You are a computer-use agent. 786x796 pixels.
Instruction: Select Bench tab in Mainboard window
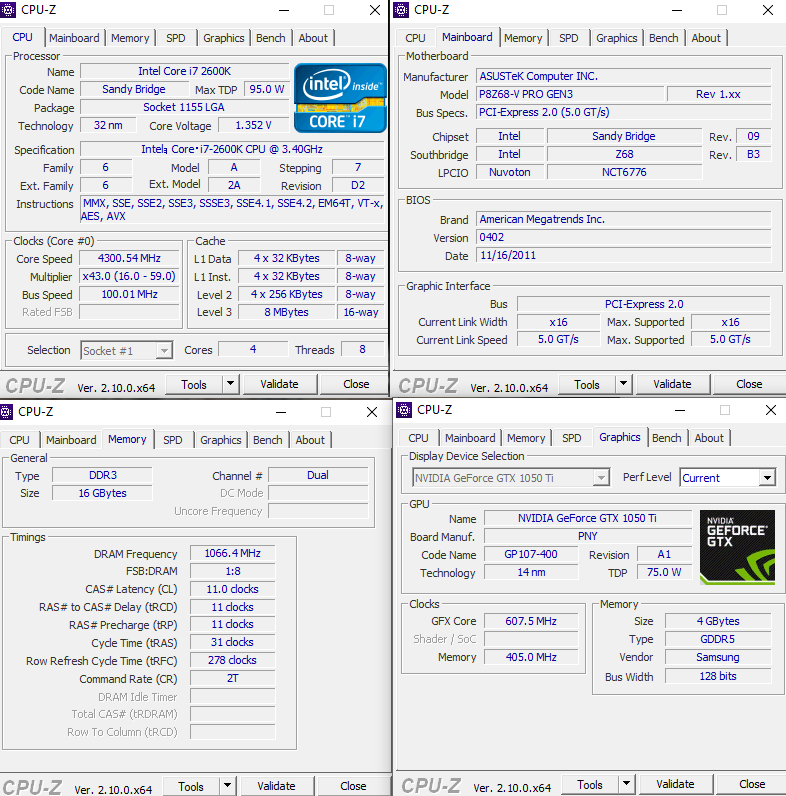[x=664, y=38]
